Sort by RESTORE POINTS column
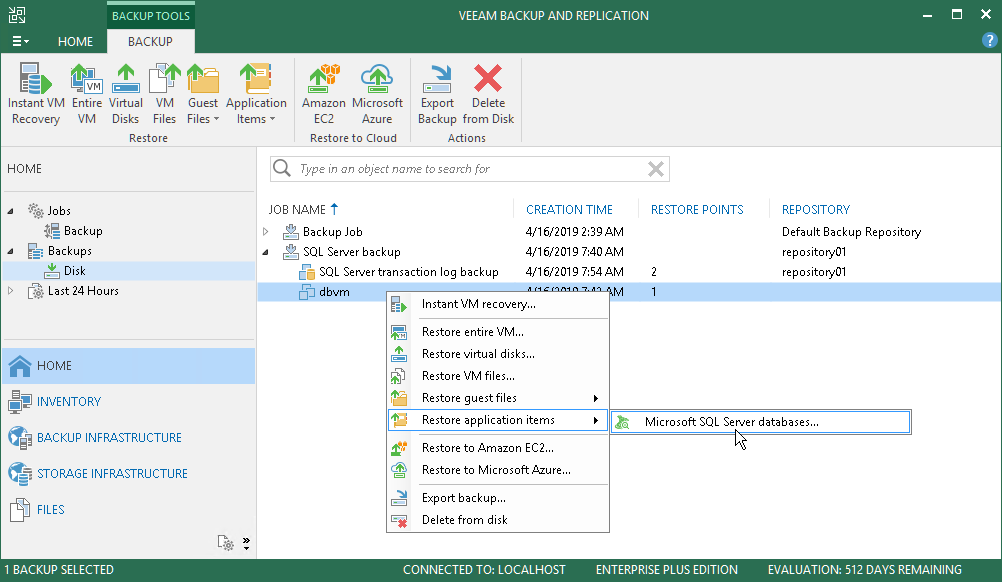This screenshot has width=1002, height=582. coord(697,210)
